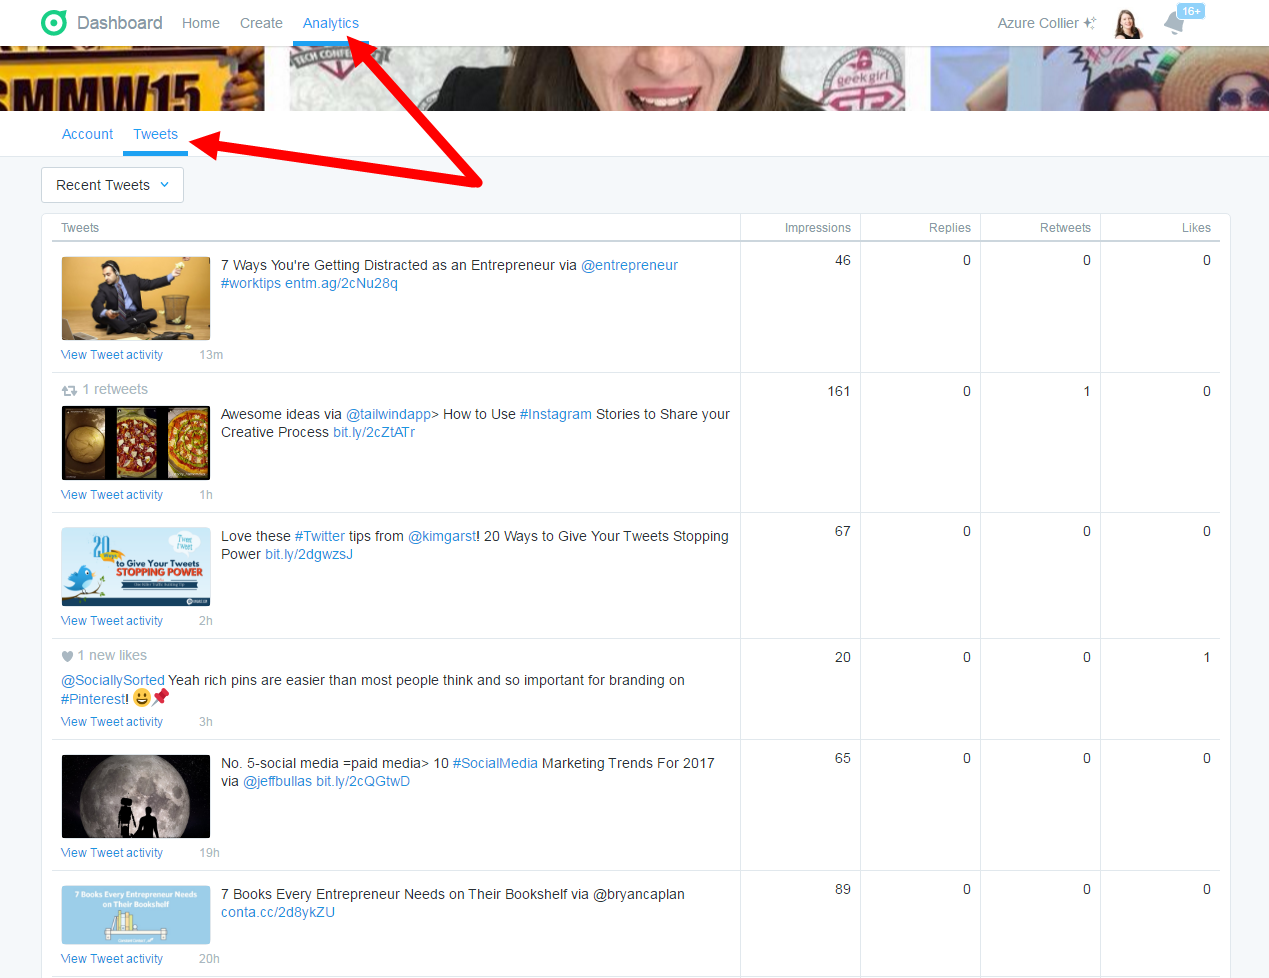The width and height of the screenshot is (1269, 978).
Task: Open the #Instagram hashtag link
Action: click(x=556, y=414)
